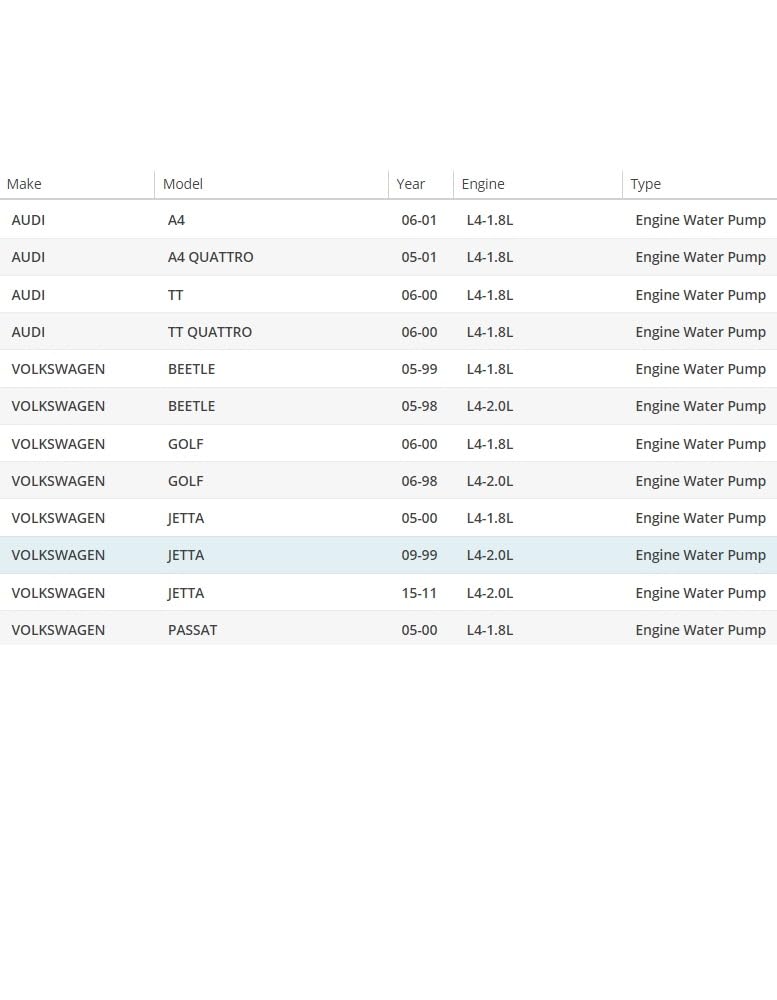Click AUDI make in the TT QUATTRO row
Viewport: 777px width, 1000px height.
tap(28, 332)
